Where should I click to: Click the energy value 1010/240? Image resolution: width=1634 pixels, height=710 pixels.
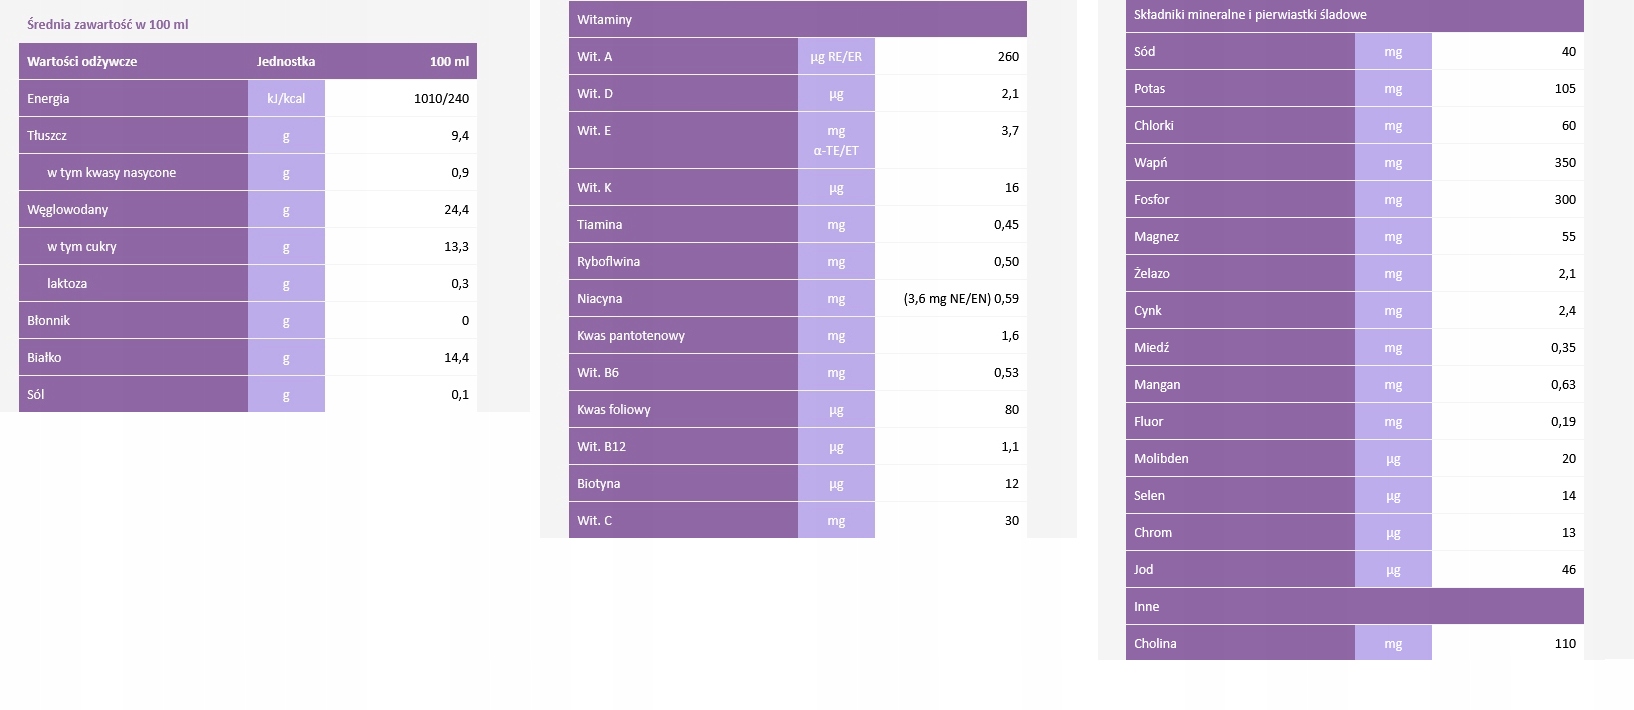[x=441, y=98]
